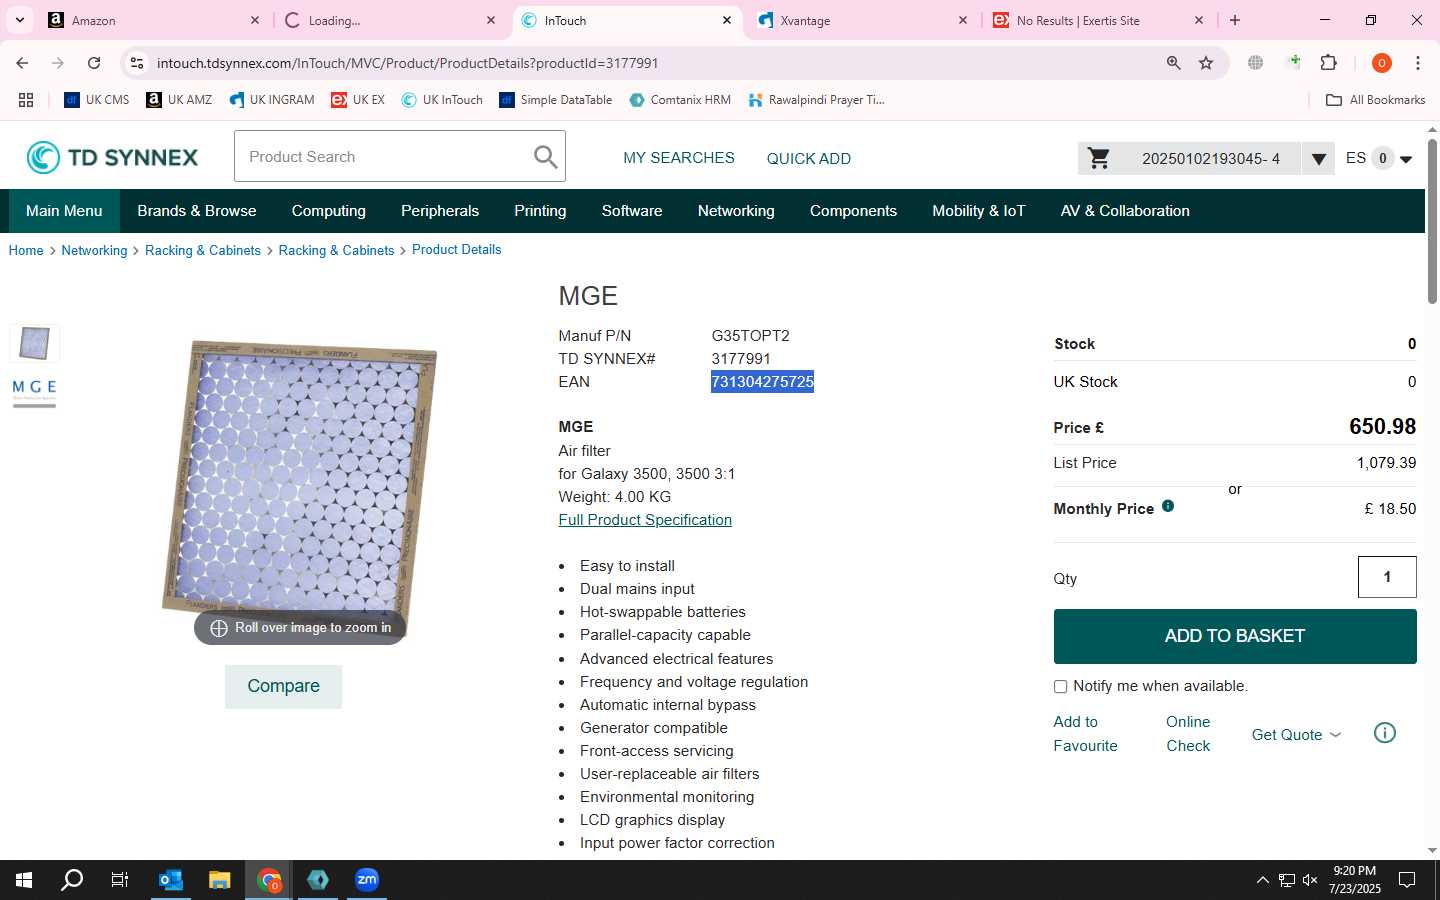Click Add to Favourite link

[x=1086, y=734]
